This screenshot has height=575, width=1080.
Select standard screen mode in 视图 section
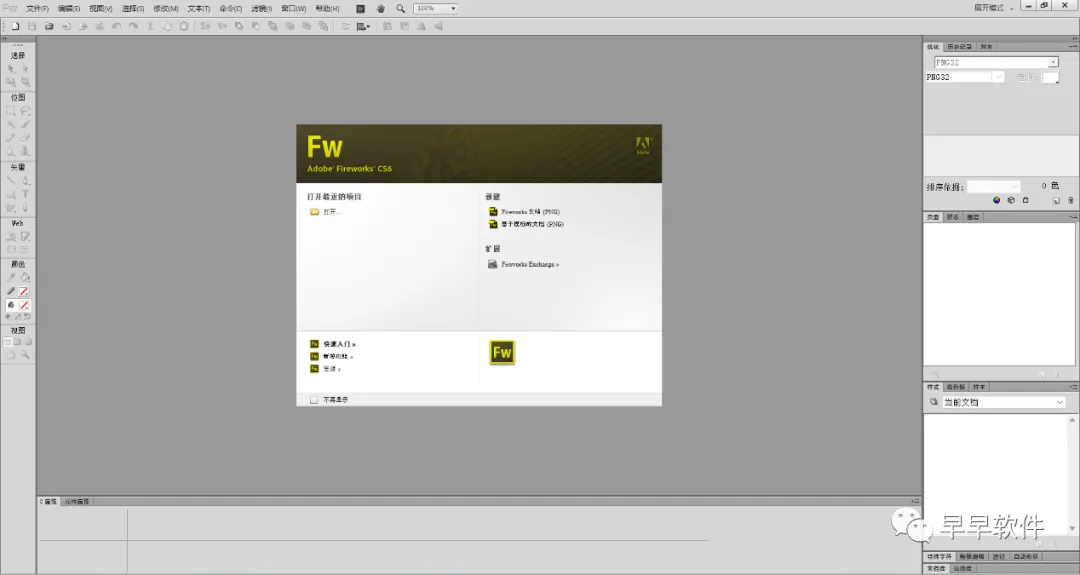click(x=8, y=342)
